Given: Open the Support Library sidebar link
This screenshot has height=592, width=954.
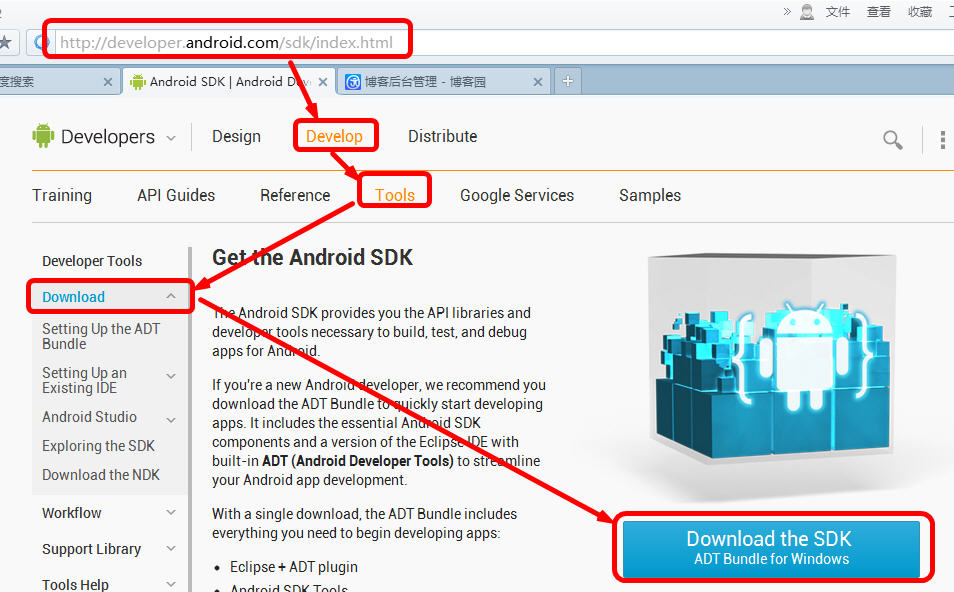Looking at the screenshot, I should point(91,549).
